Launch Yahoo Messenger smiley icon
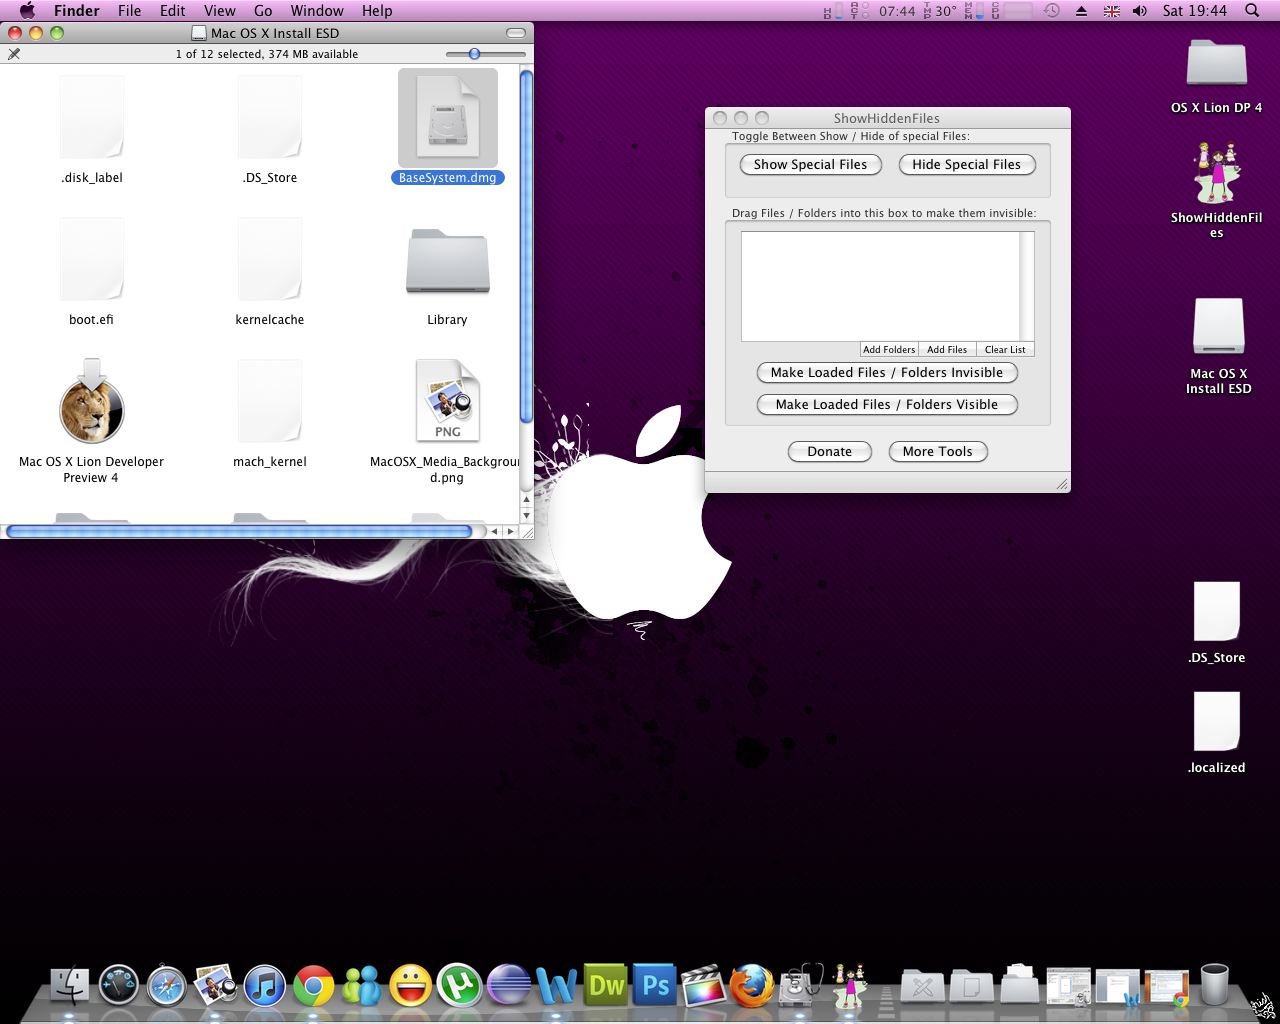 411,986
